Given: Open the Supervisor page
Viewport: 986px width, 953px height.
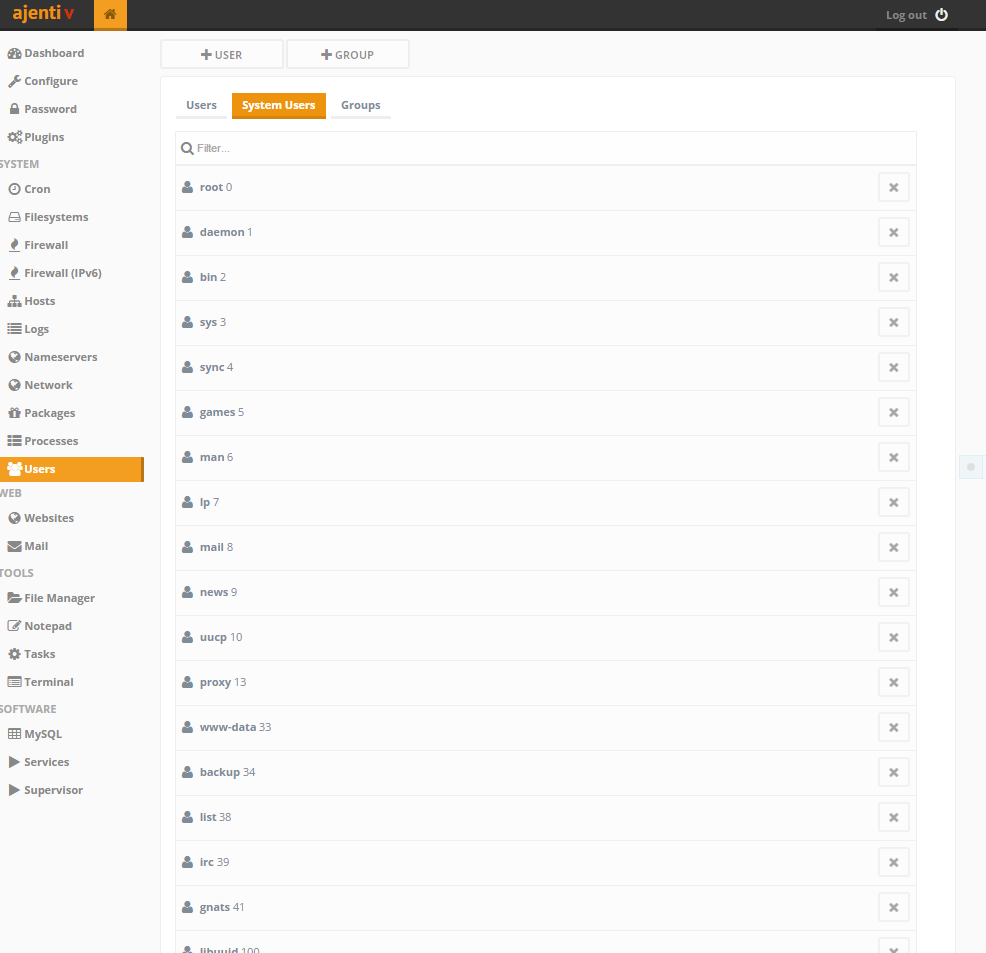Looking at the screenshot, I should coord(53,790).
